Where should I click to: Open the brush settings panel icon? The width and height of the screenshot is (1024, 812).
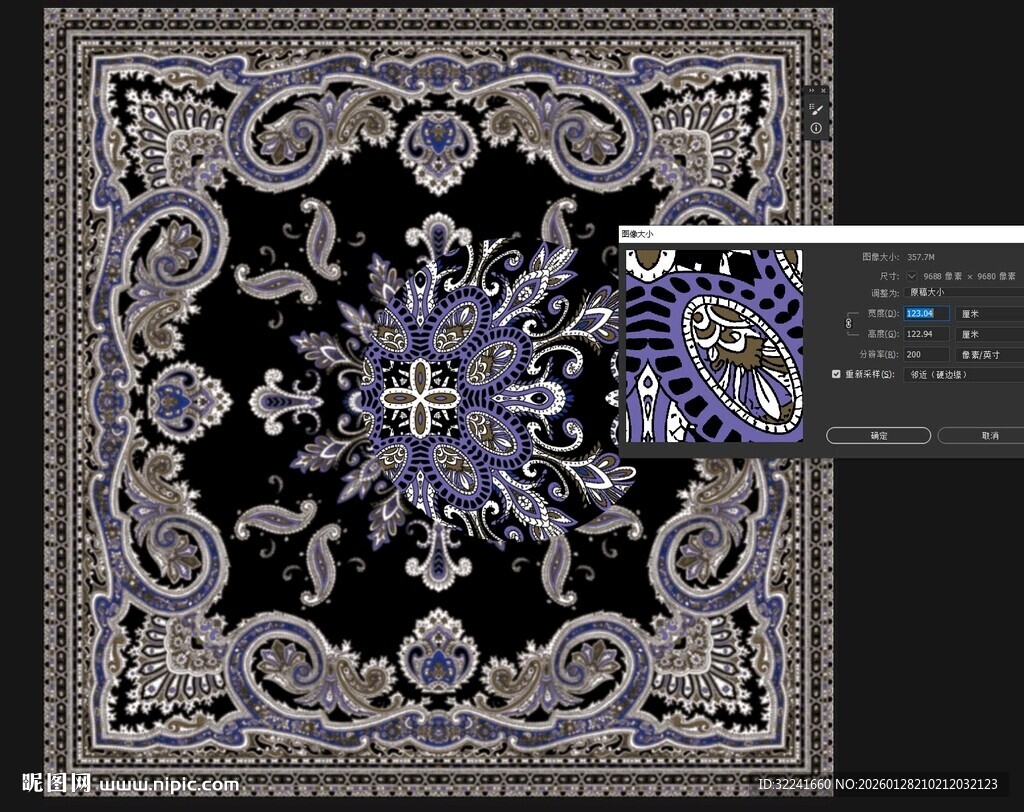coord(816,110)
